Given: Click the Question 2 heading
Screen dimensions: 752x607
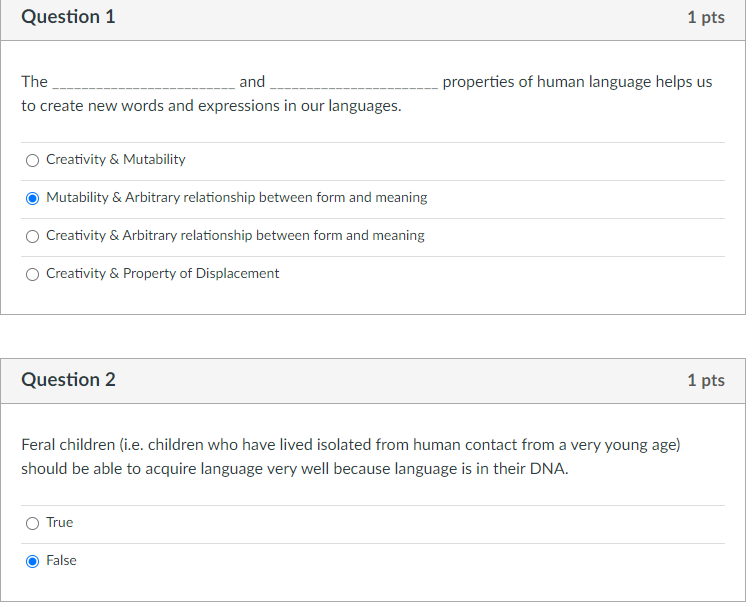Looking at the screenshot, I should 68,380.
